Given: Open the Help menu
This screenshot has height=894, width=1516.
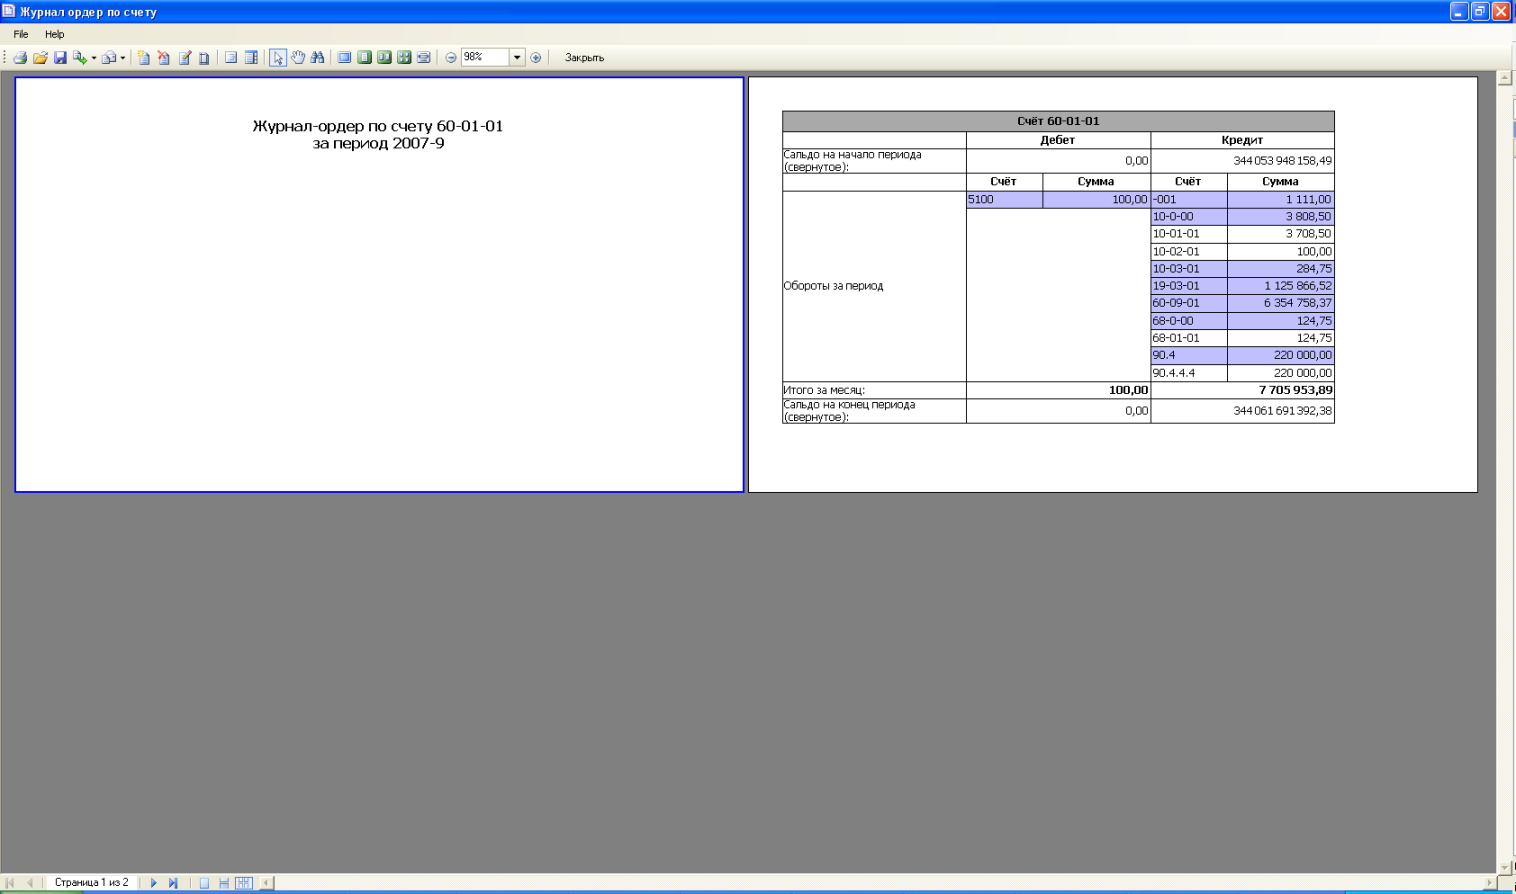Looking at the screenshot, I should pyautogui.click(x=55, y=34).
